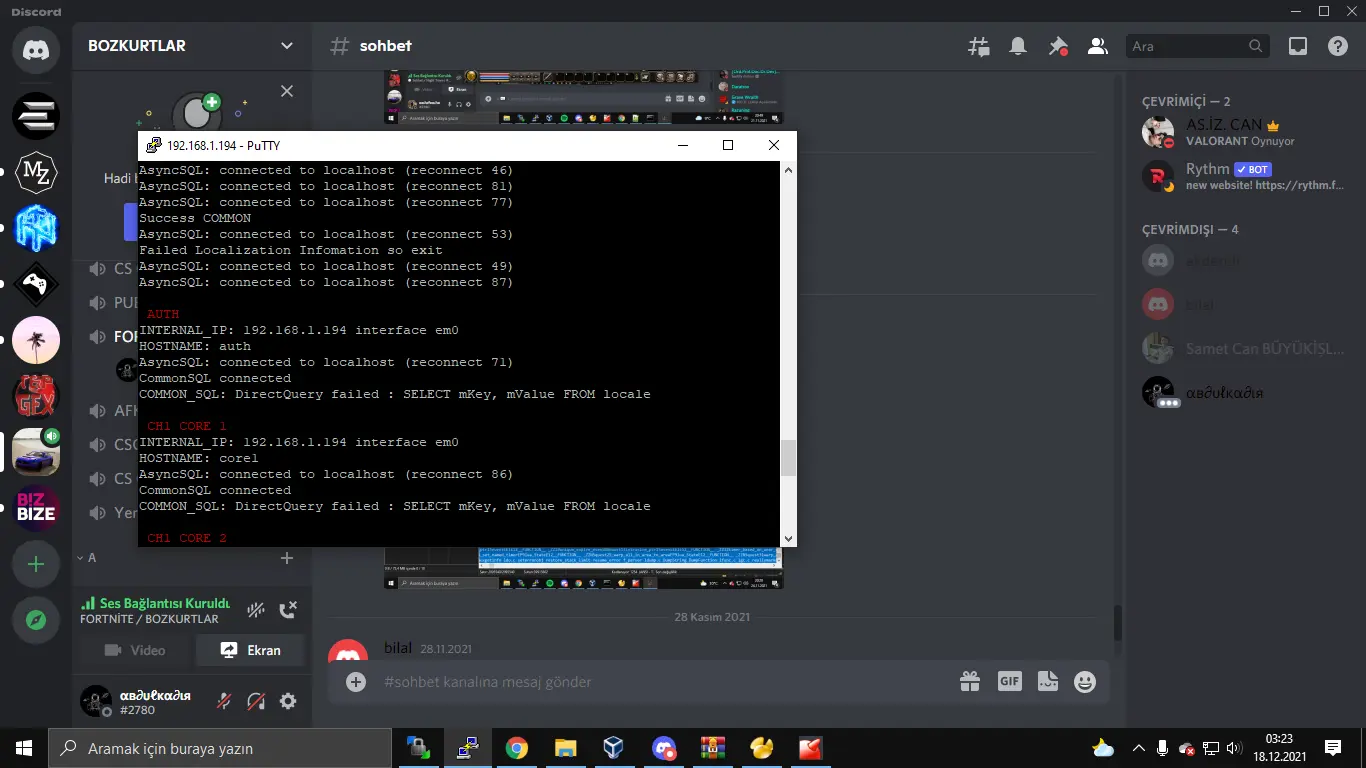View threads in sohbet channel
The image size is (1366, 768).
(x=978, y=46)
